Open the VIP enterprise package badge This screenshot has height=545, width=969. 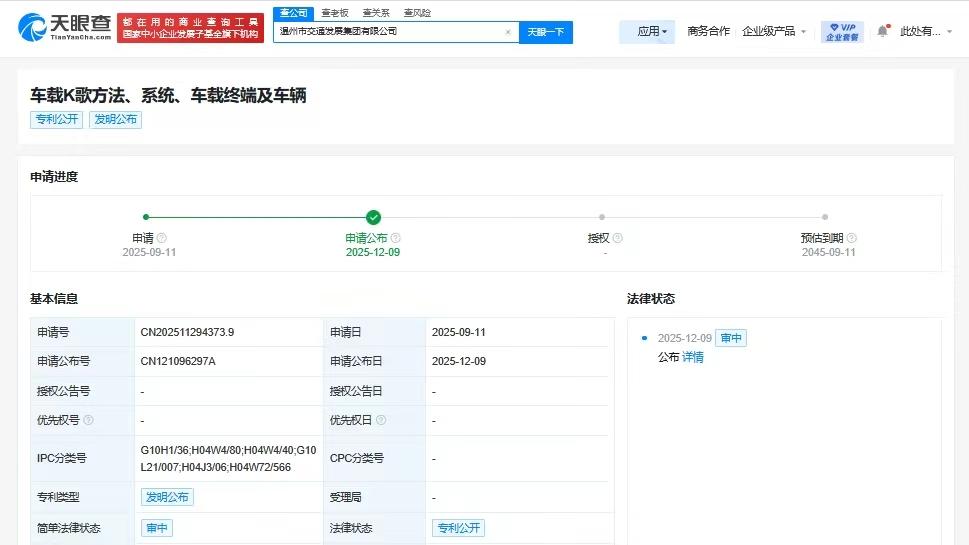842,32
